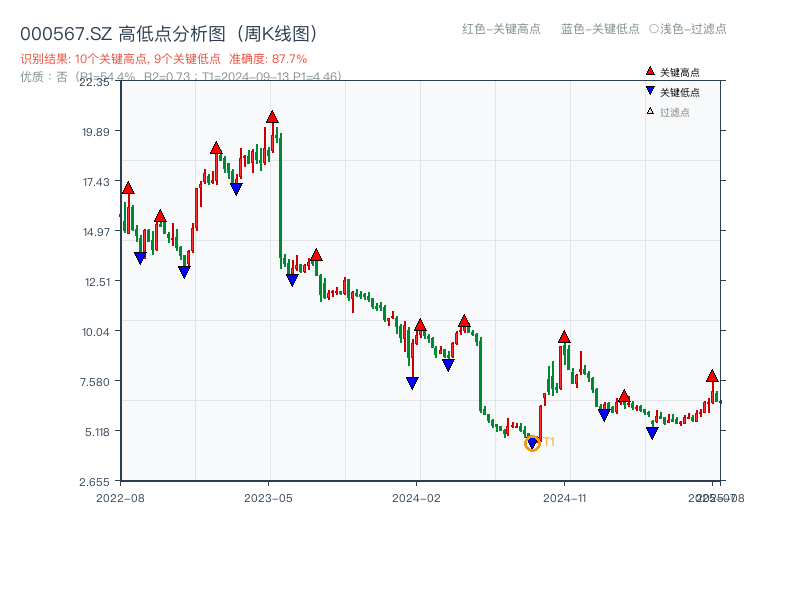Viewport: 800px width, 600px height.
Task: Click the blue low marker near the 7.58 level
Action: click(411, 382)
